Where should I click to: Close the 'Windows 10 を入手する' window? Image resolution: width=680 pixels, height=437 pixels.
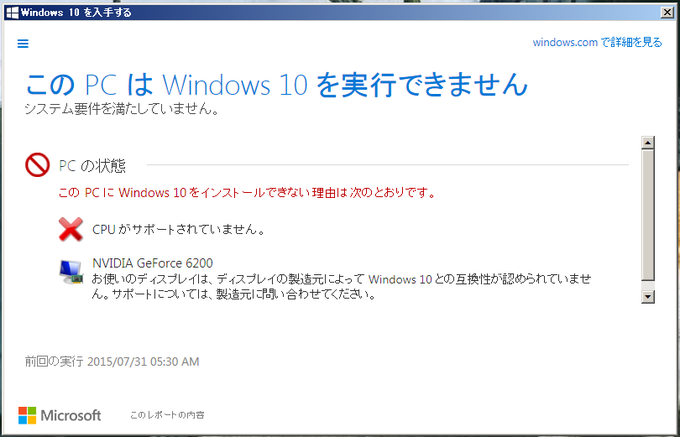click(x=667, y=13)
